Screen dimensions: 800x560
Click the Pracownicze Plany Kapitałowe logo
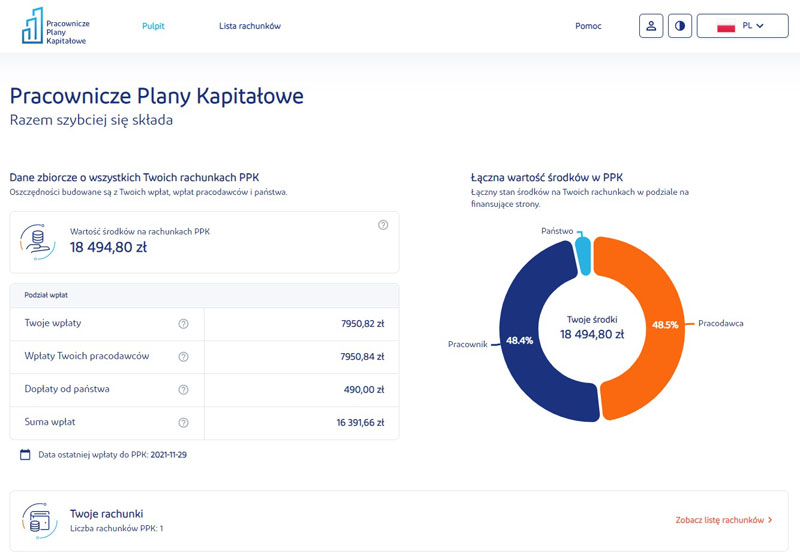point(54,26)
